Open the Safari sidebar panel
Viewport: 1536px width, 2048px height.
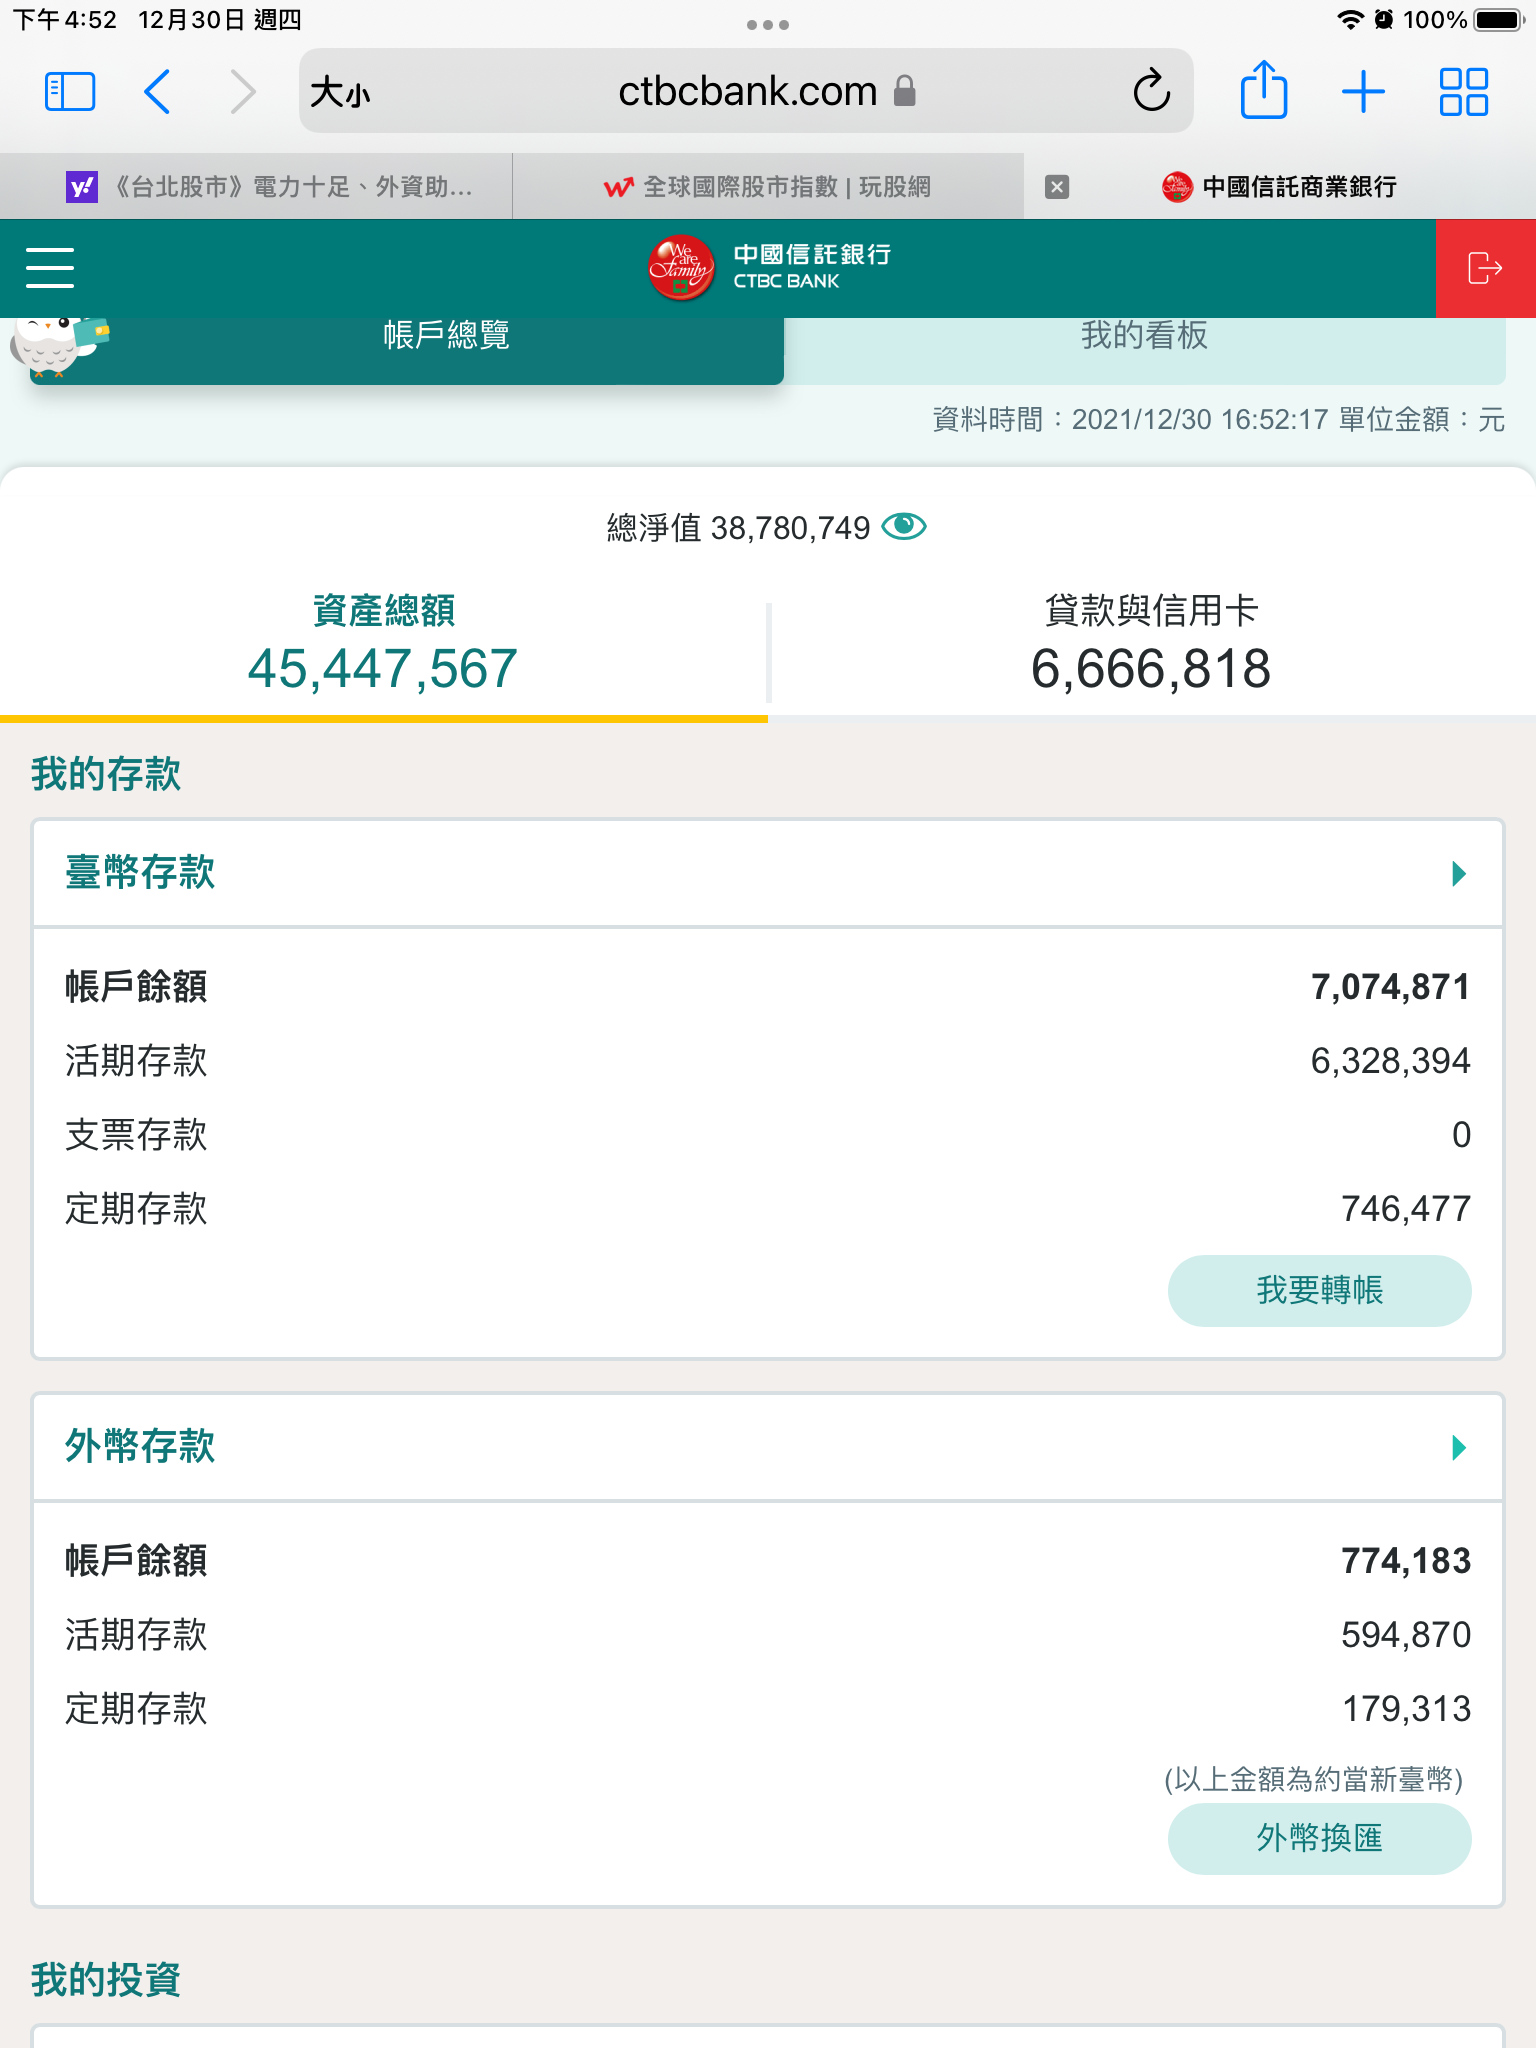[x=70, y=92]
